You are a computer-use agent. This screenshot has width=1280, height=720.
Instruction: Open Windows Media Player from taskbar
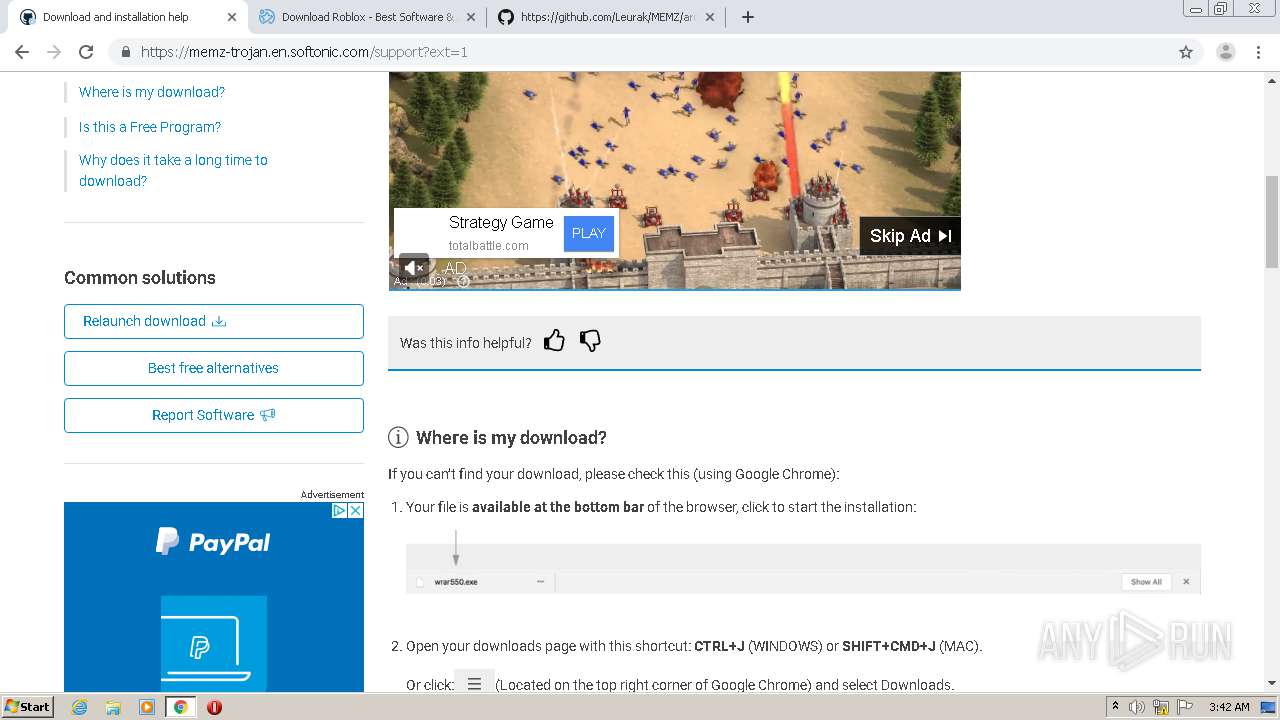147,707
